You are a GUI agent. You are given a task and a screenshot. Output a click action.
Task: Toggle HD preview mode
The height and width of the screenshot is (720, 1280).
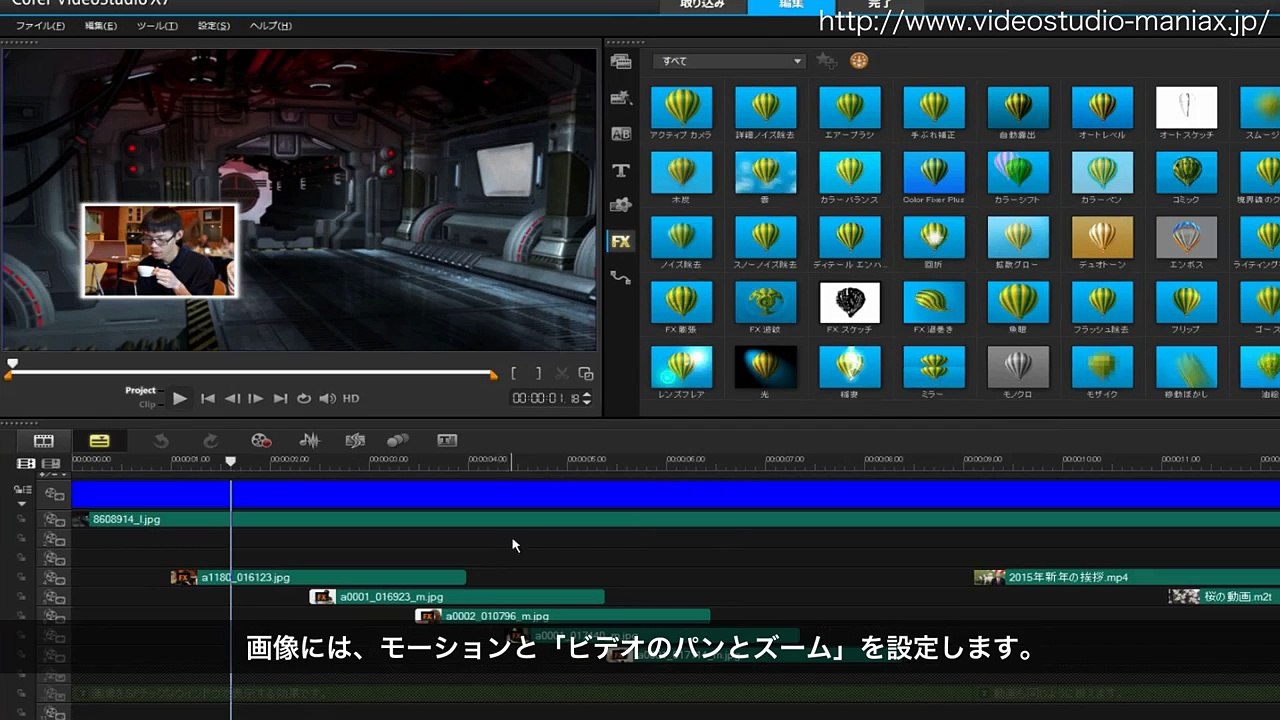pos(351,398)
